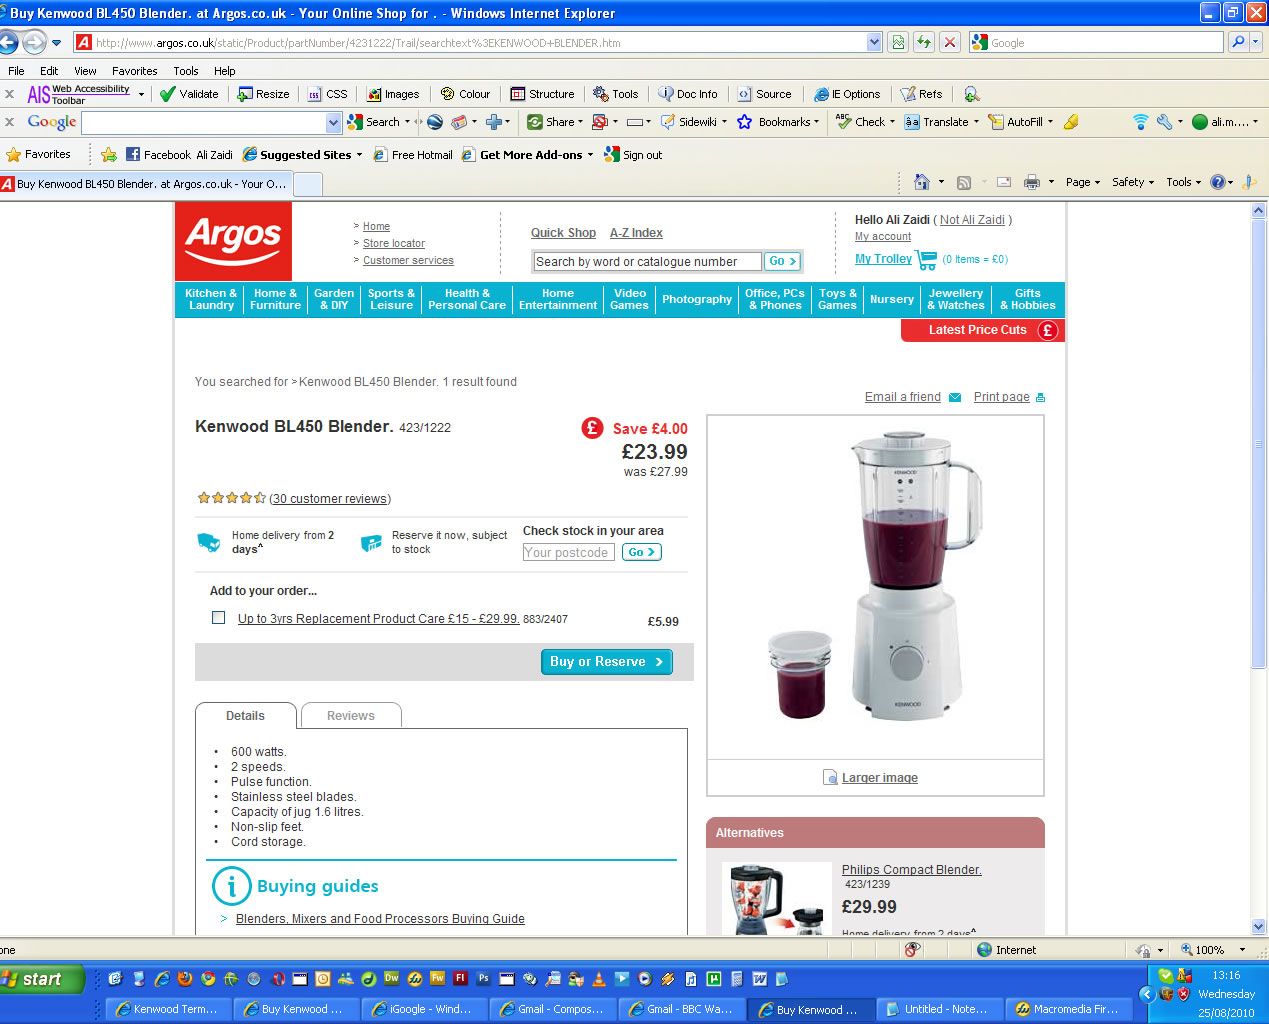Click the Google toolbar highlighter icon
The image size is (1269, 1024).
pyautogui.click(x=1071, y=122)
